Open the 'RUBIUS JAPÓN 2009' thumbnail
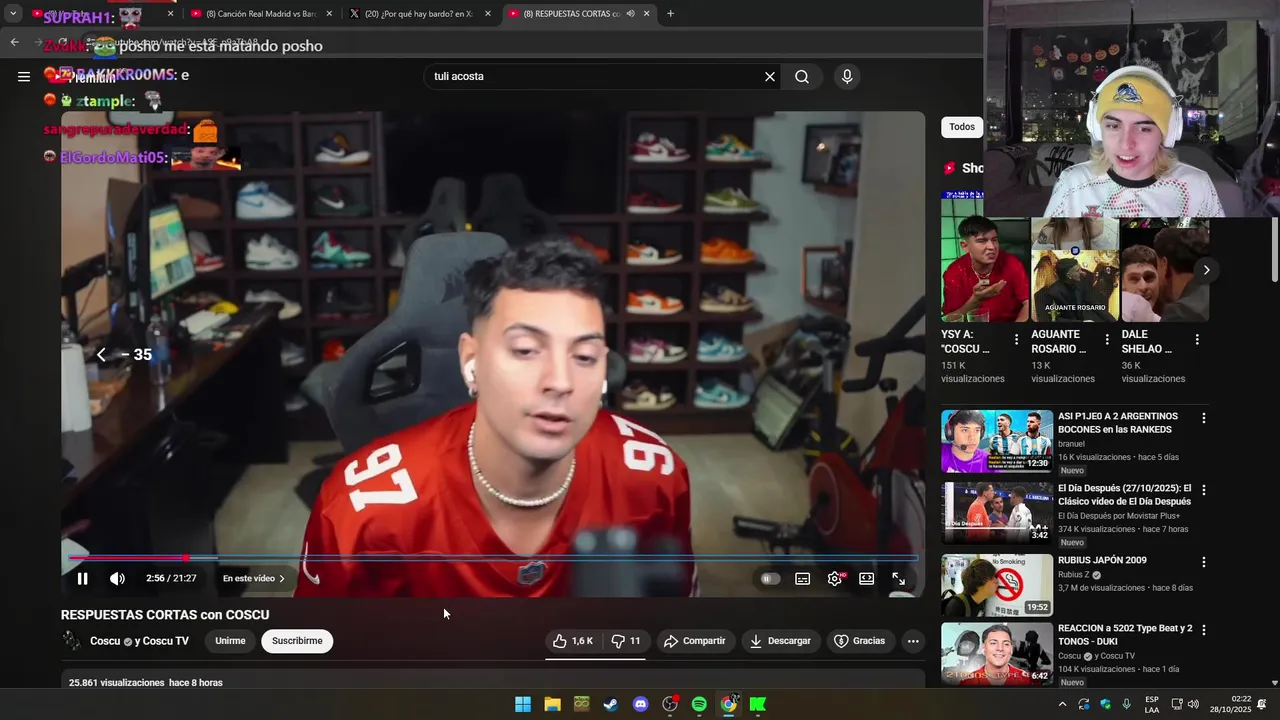Screen dimensions: 1280x720 [x=997, y=585]
